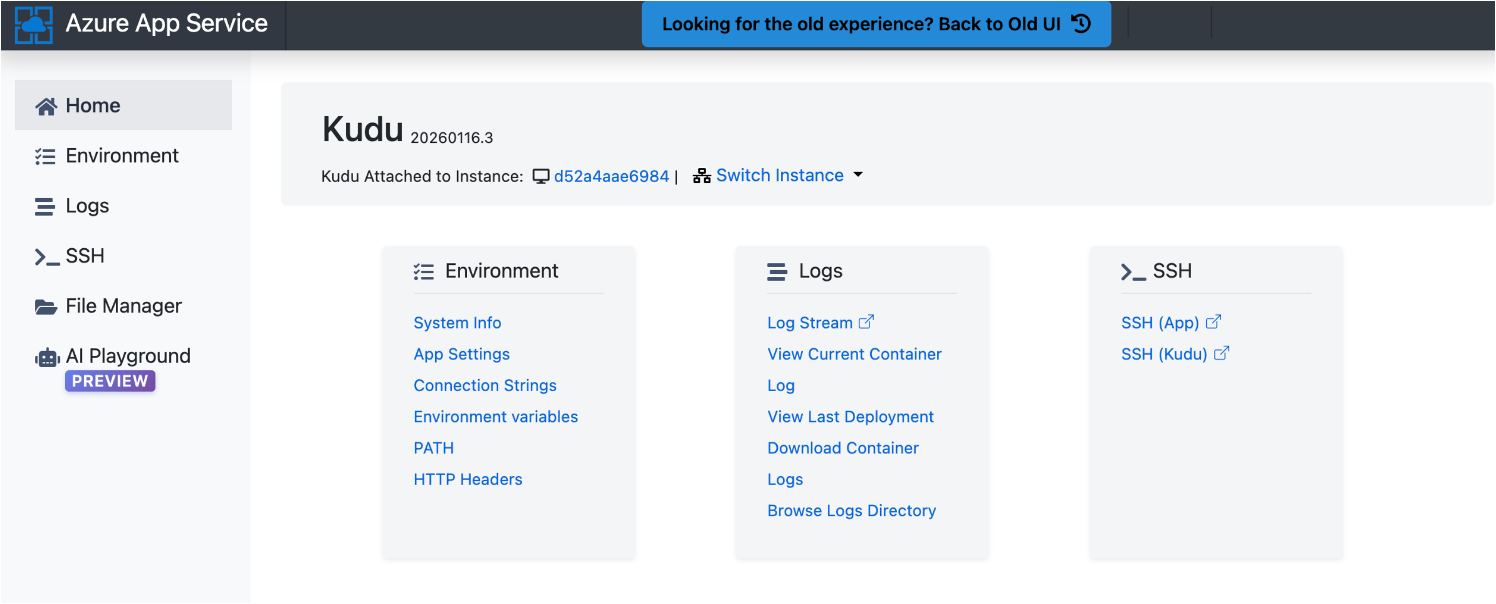This screenshot has height=604, width=1496.
Task: Click the terminal icon on SSH card header
Action: 1133,272
